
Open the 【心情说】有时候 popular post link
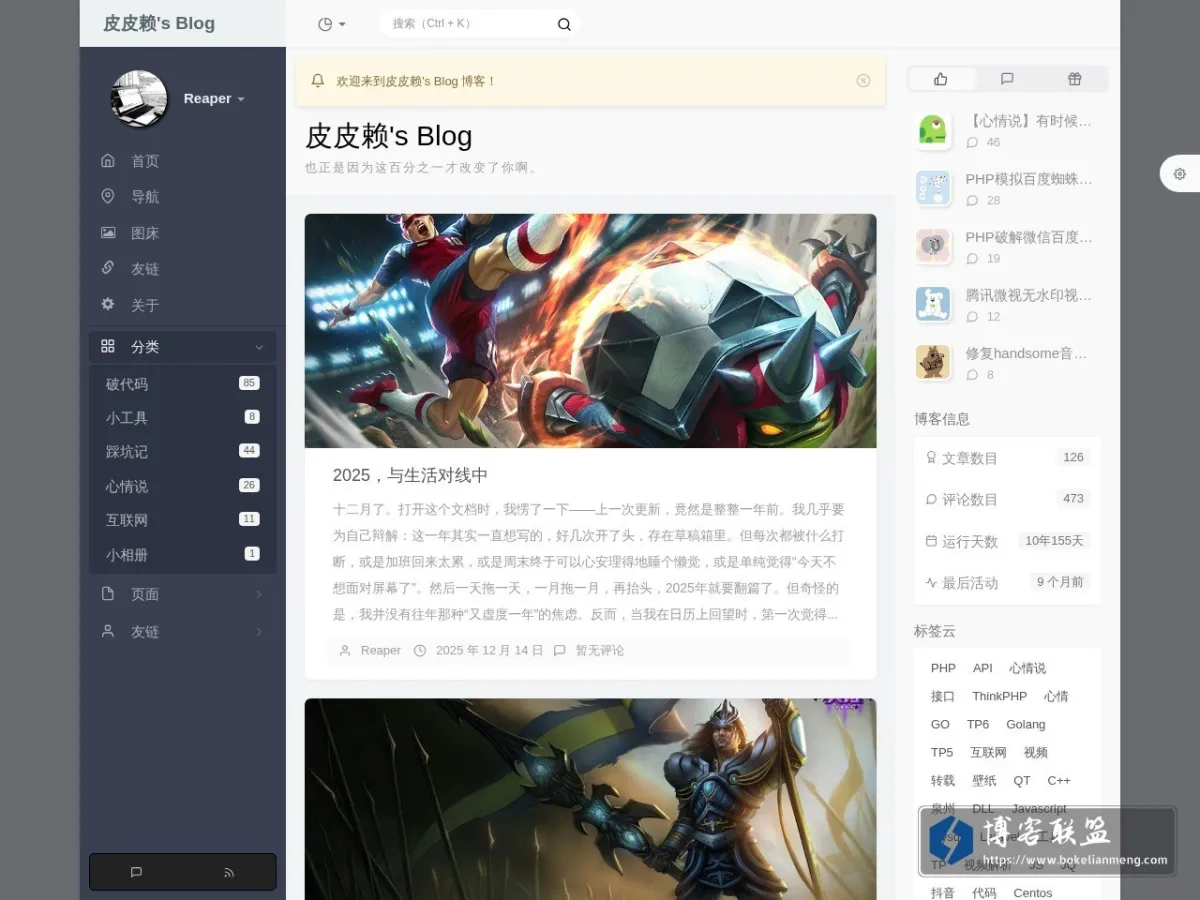(x=1029, y=121)
